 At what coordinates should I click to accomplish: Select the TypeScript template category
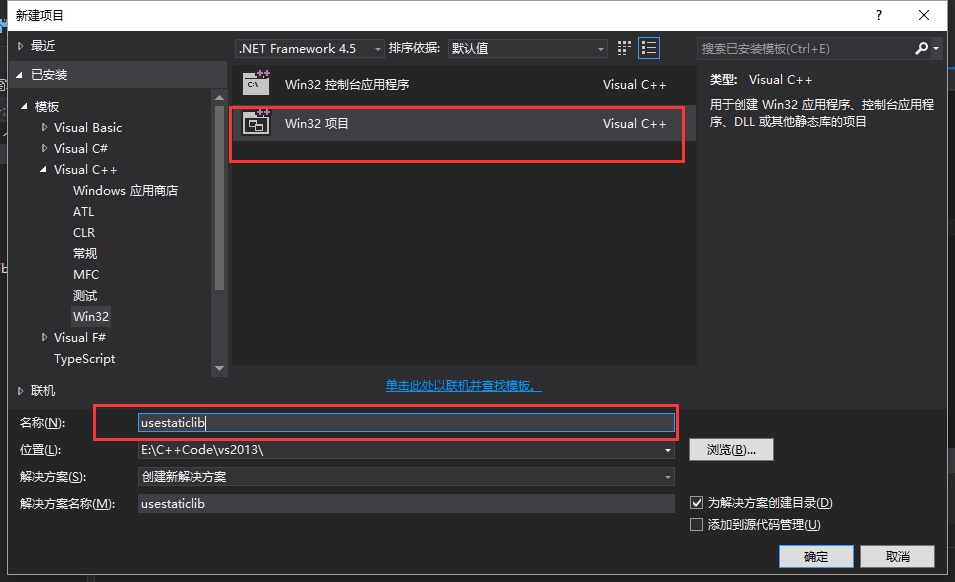[85, 359]
